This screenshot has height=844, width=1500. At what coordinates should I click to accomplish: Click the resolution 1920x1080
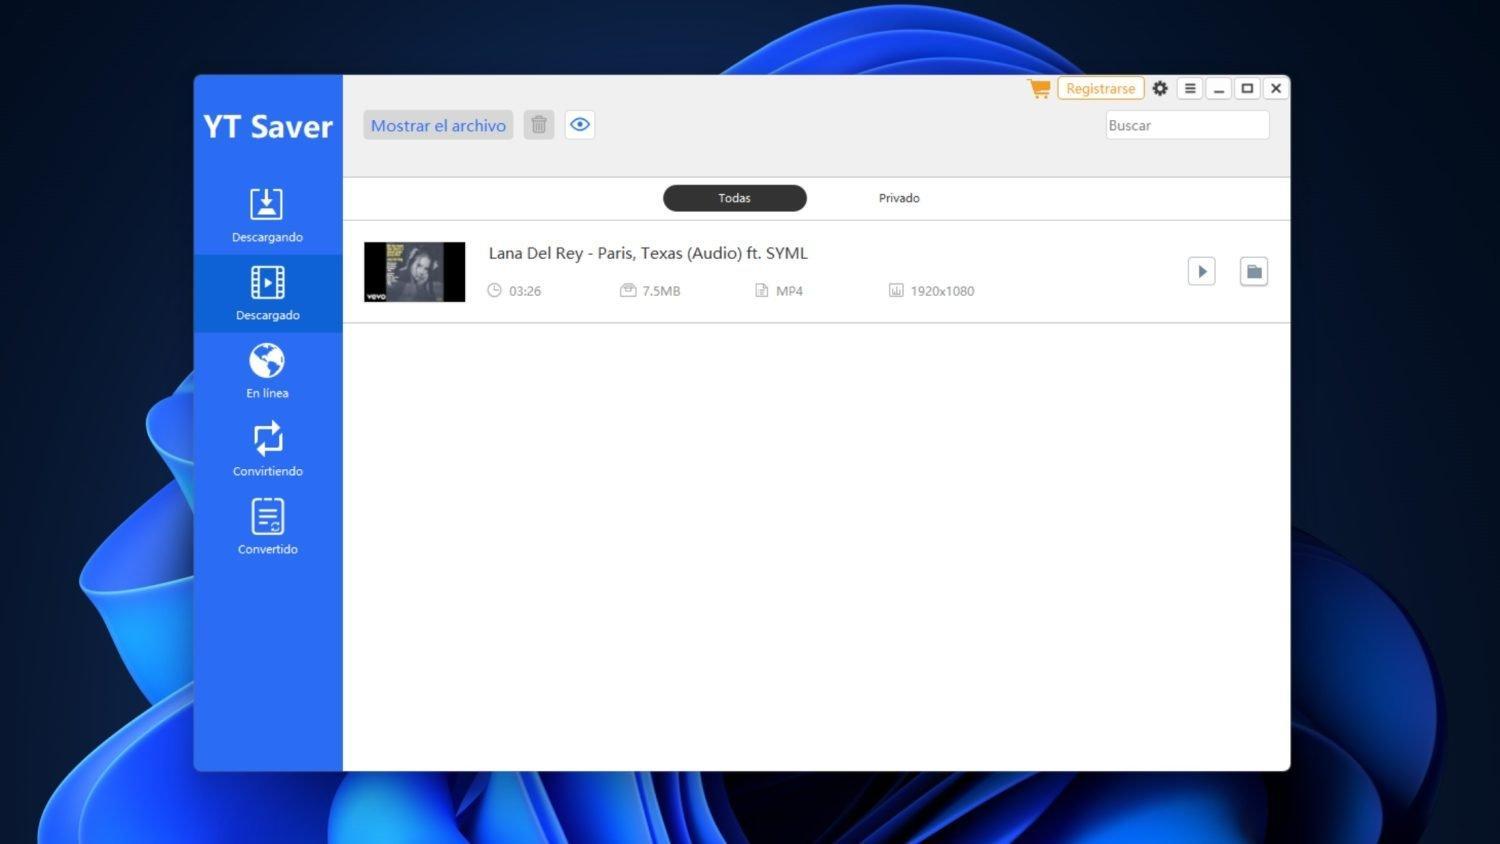point(942,291)
